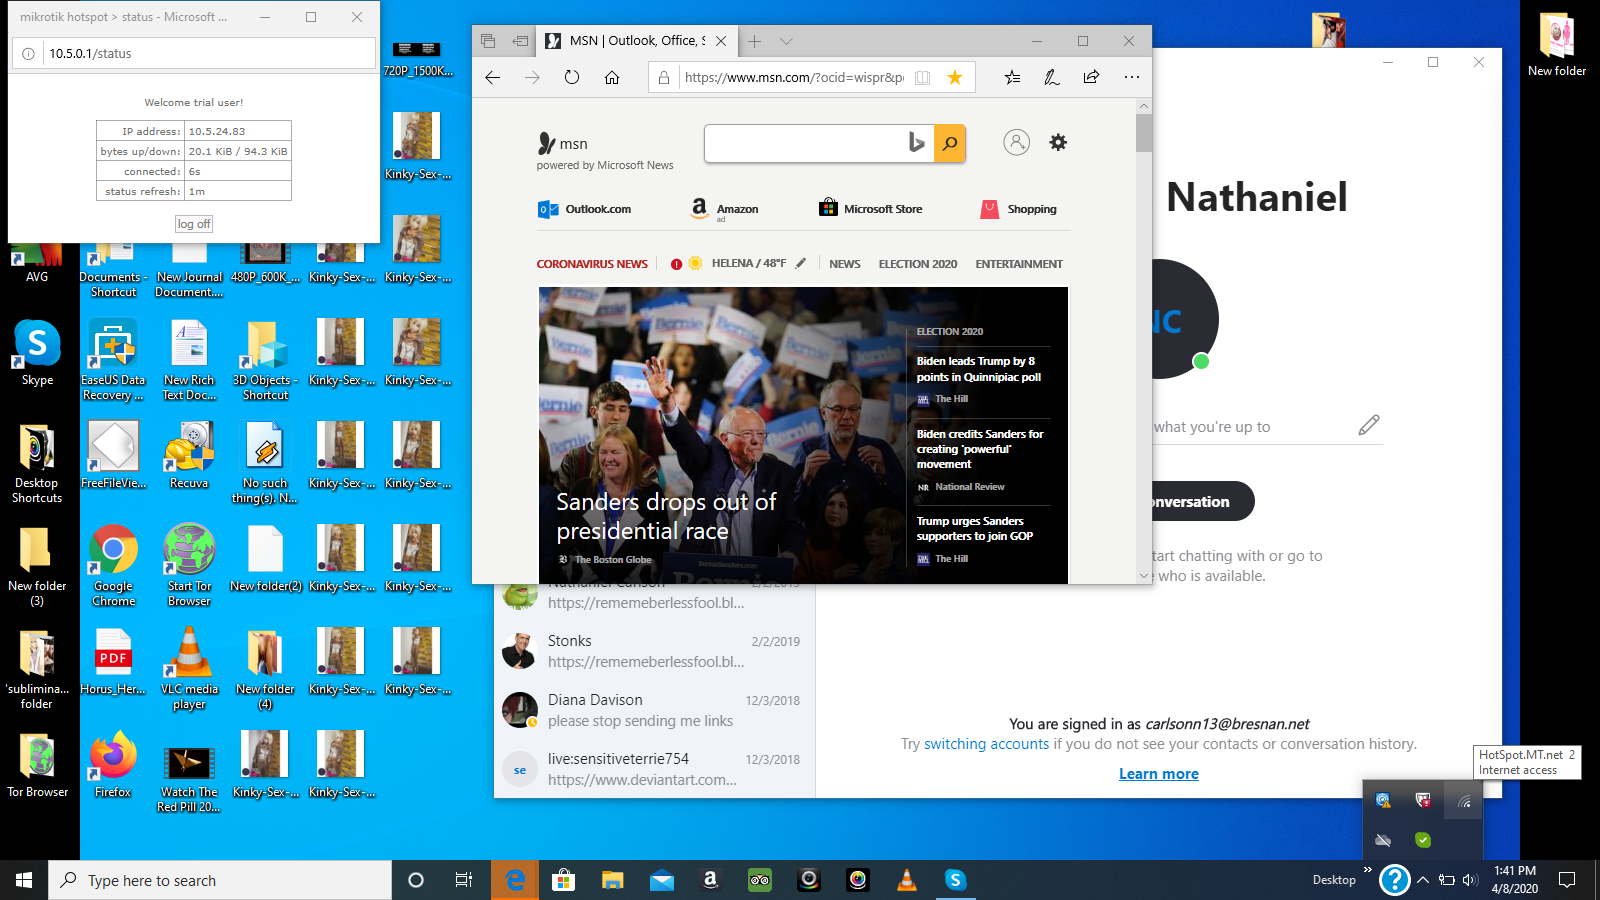Screen dimensions: 1600x900
Task: Open Start Tor Browser desktop icon
Action: (x=189, y=566)
